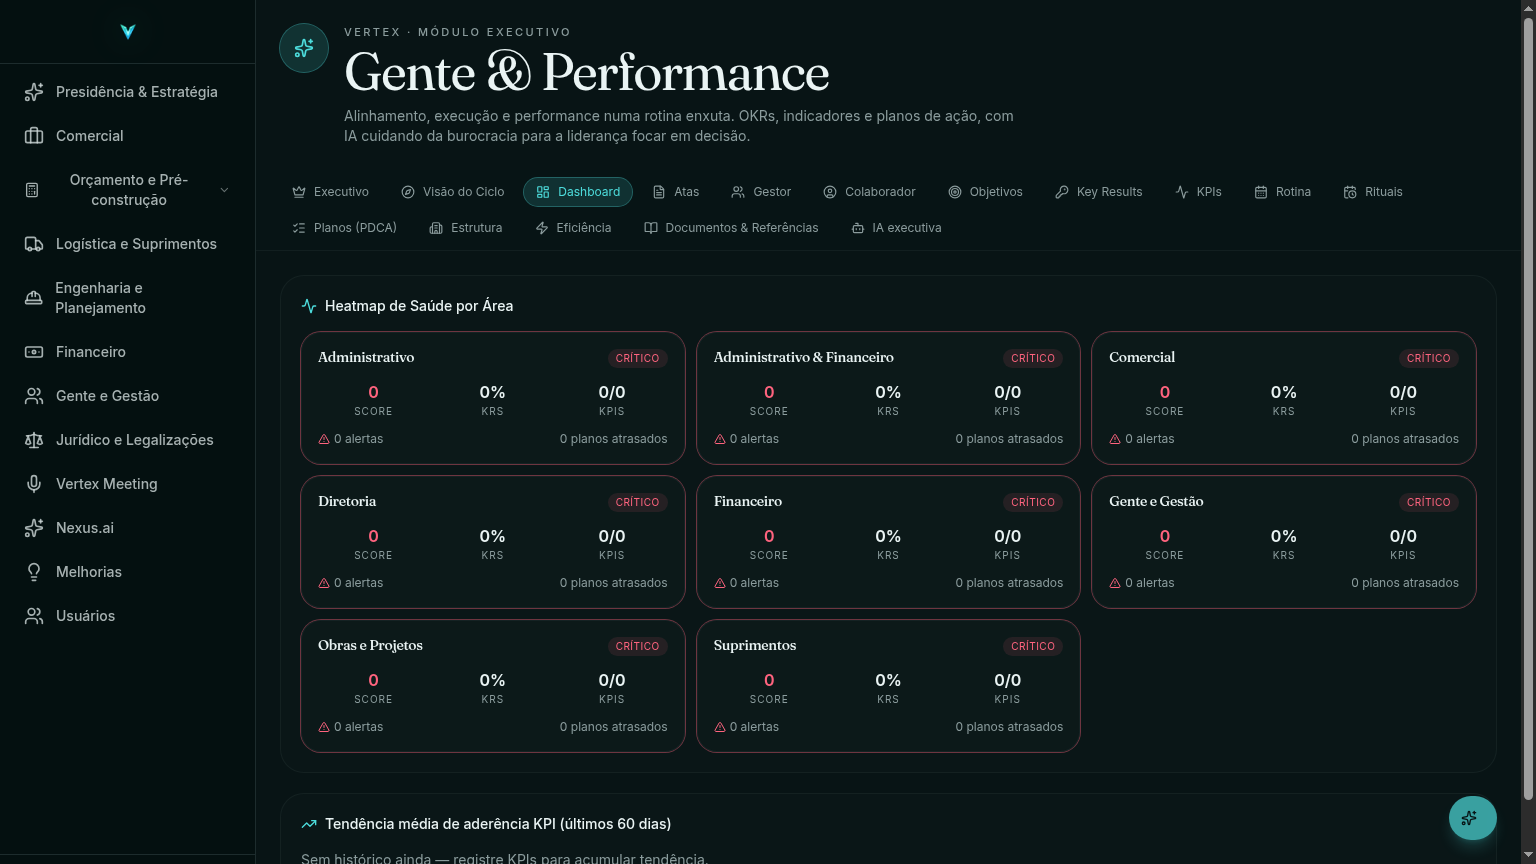Navigate to Comercial in the sidebar
The height and width of the screenshot is (864, 1536).
pyautogui.click(x=128, y=136)
